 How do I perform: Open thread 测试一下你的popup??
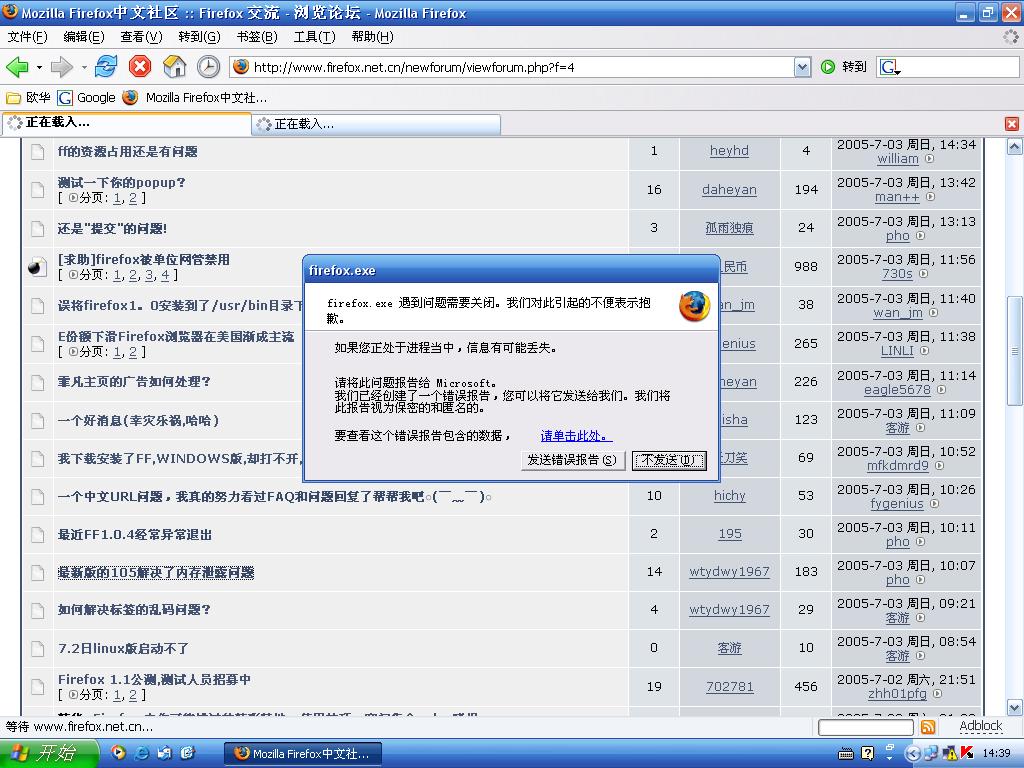[x=121, y=183]
